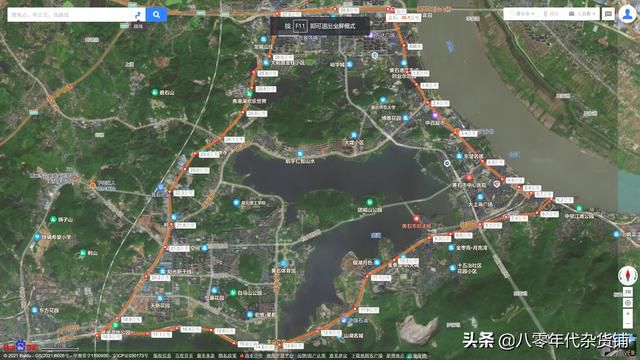640x360 pixels.
Task: Zoom in with the plus button
Action: pos(628,313)
